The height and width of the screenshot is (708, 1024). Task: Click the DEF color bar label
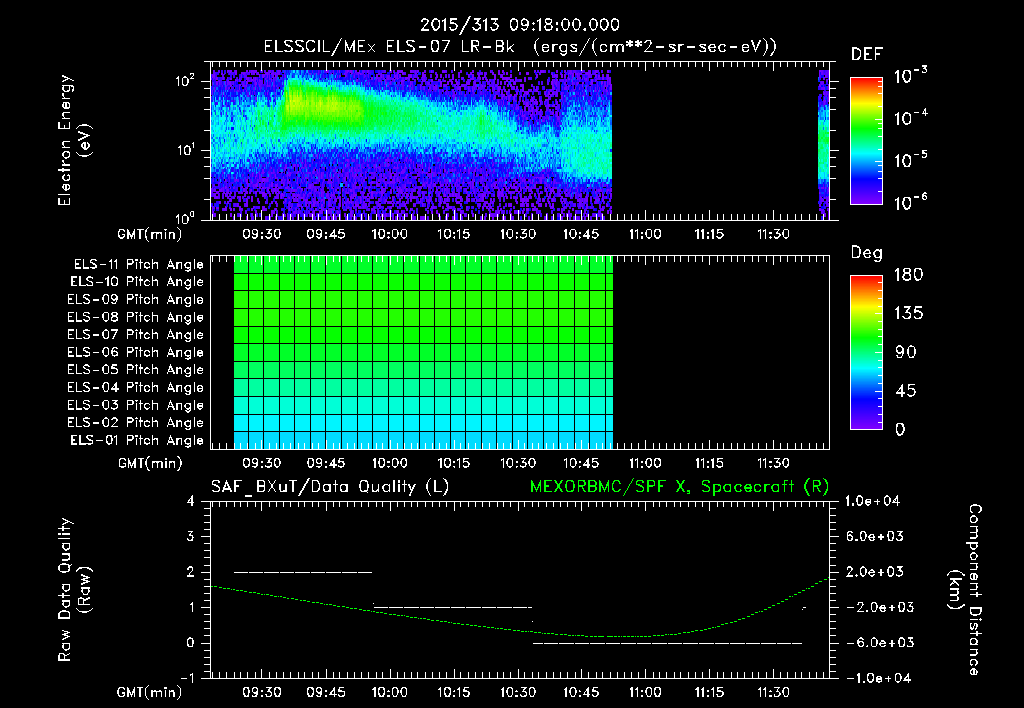[x=867, y=54]
